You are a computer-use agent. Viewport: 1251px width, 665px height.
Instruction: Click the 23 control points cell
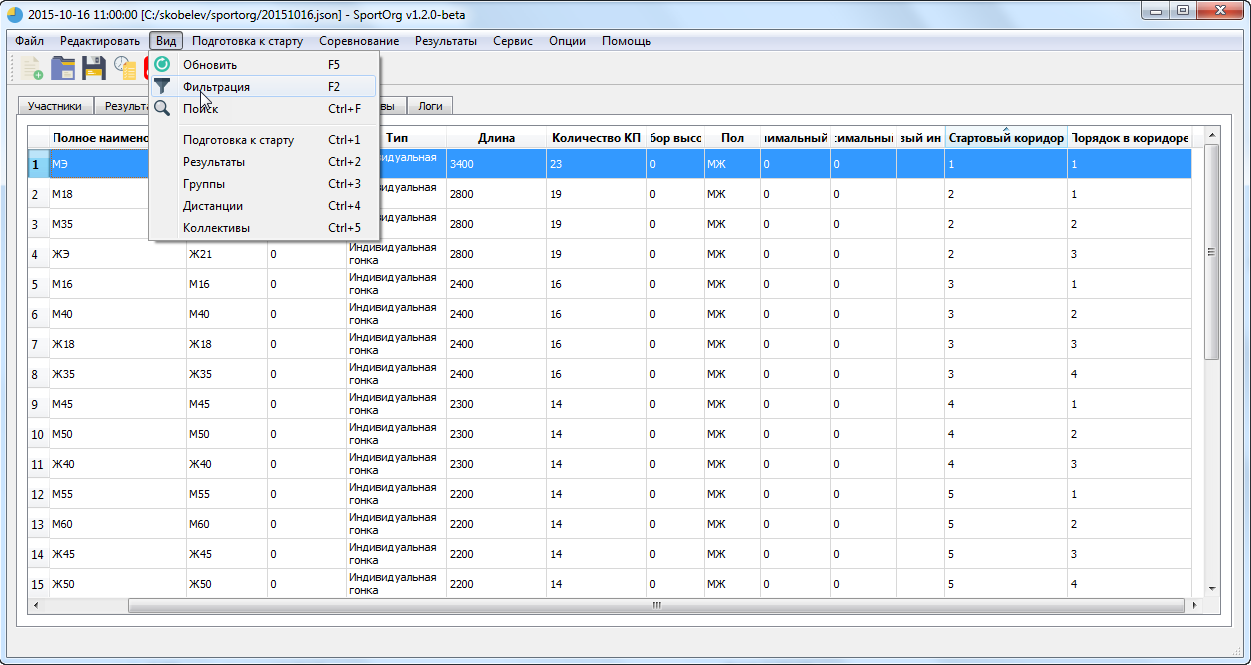coord(596,164)
